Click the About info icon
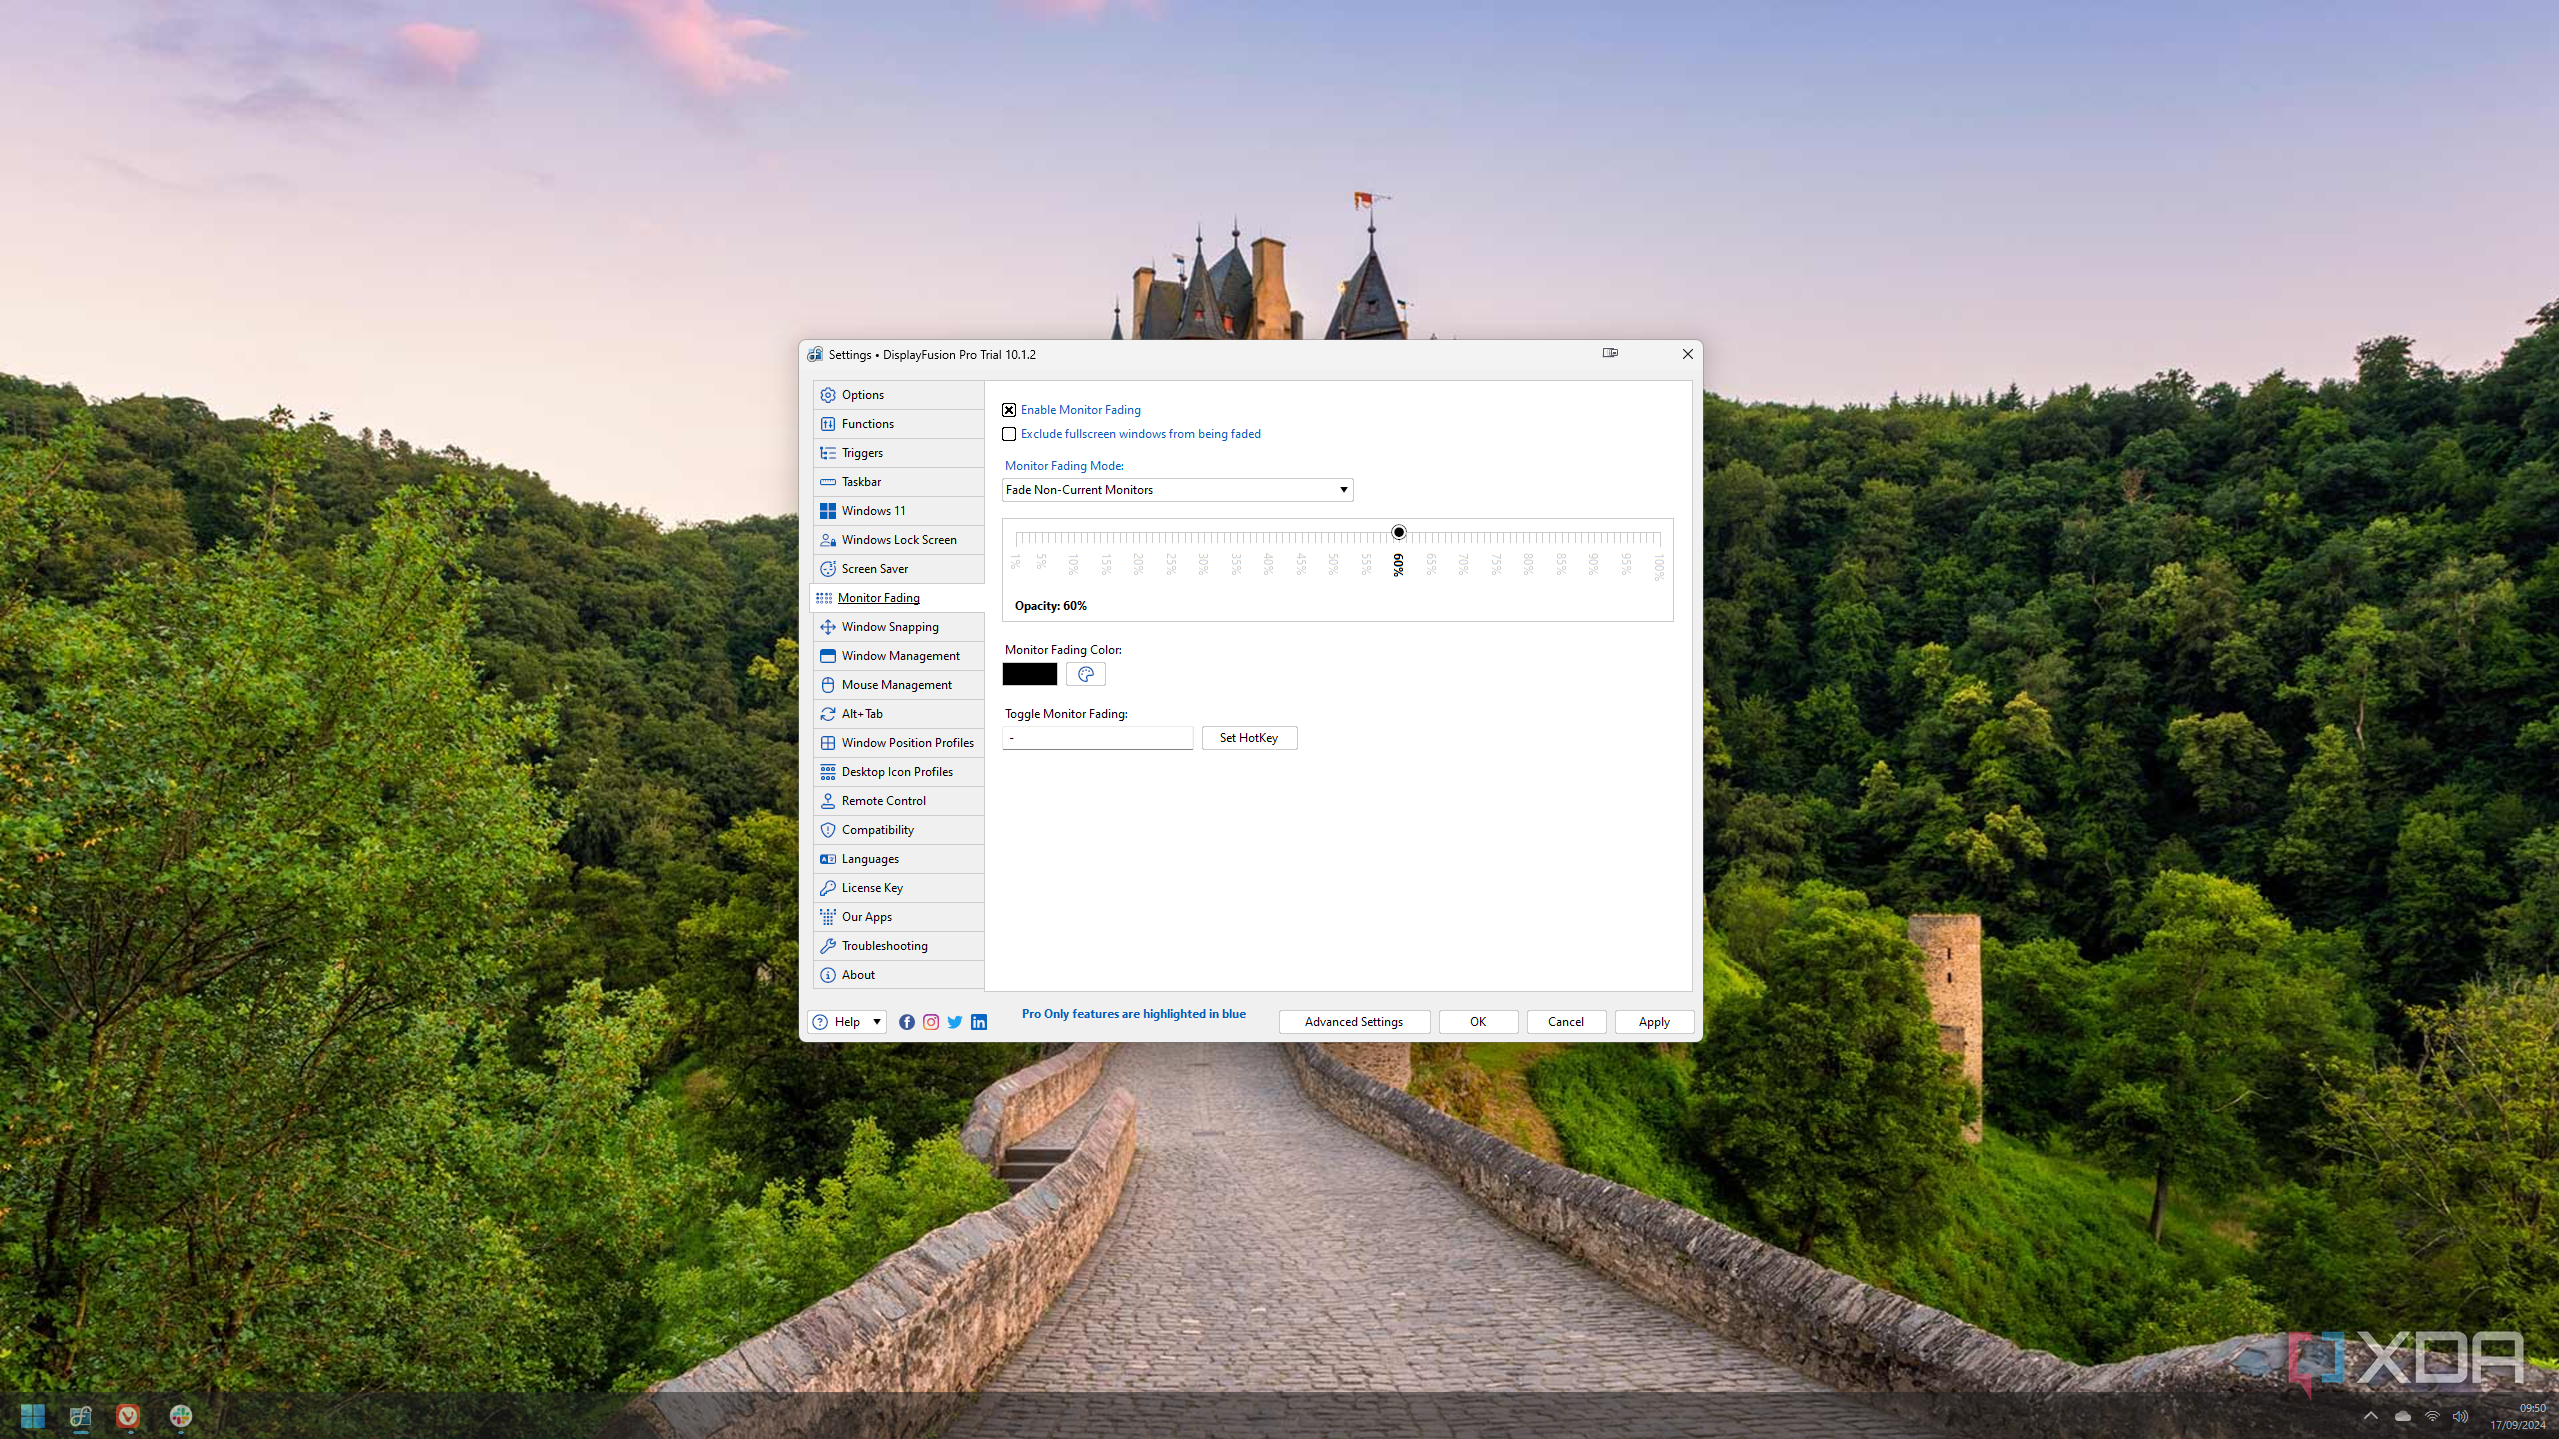 click(828, 975)
